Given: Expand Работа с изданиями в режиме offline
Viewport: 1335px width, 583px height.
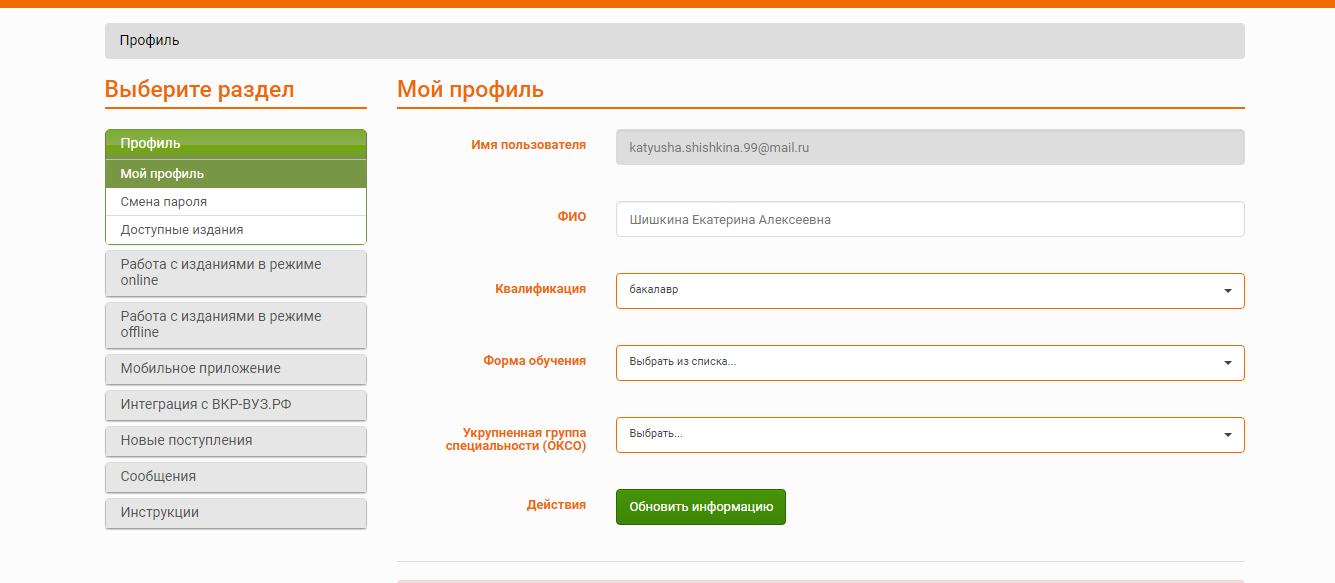Looking at the screenshot, I should pyautogui.click(x=235, y=324).
